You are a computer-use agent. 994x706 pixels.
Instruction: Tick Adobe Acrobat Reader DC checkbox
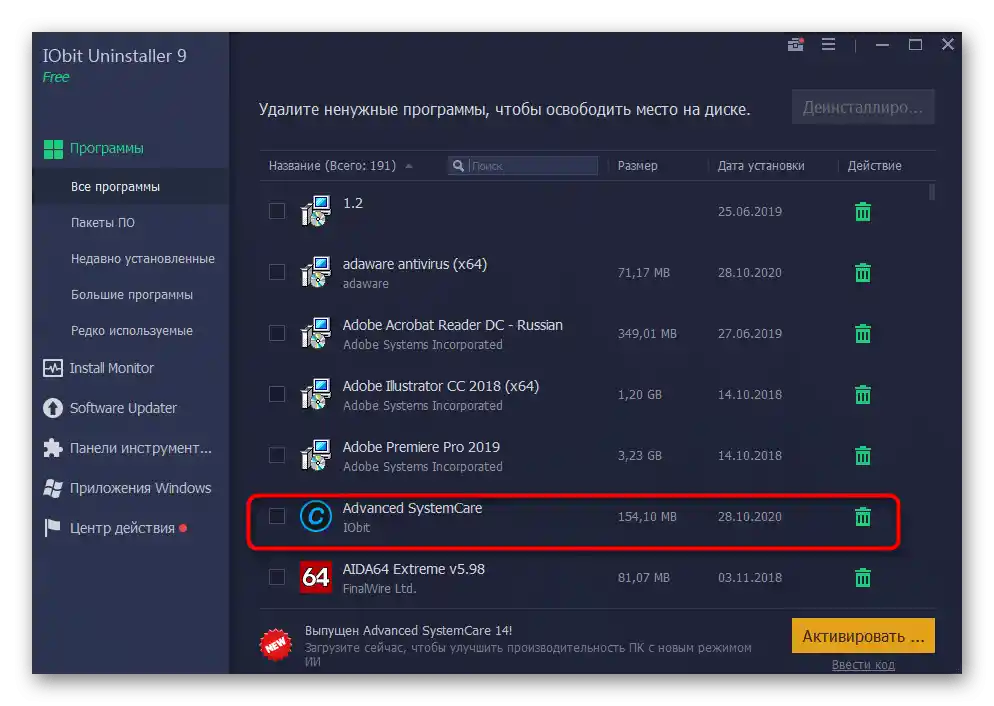(x=276, y=333)
